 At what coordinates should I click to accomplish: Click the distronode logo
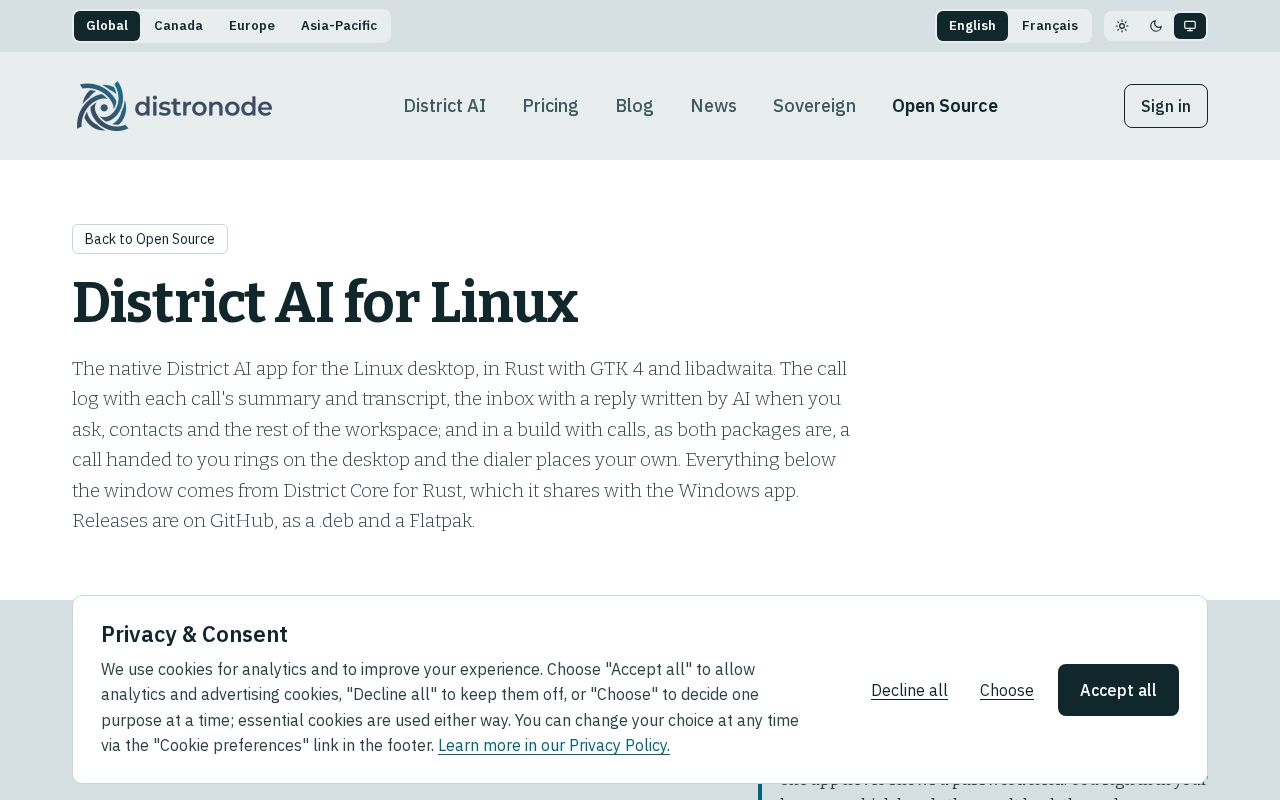[x=174, y=106]
